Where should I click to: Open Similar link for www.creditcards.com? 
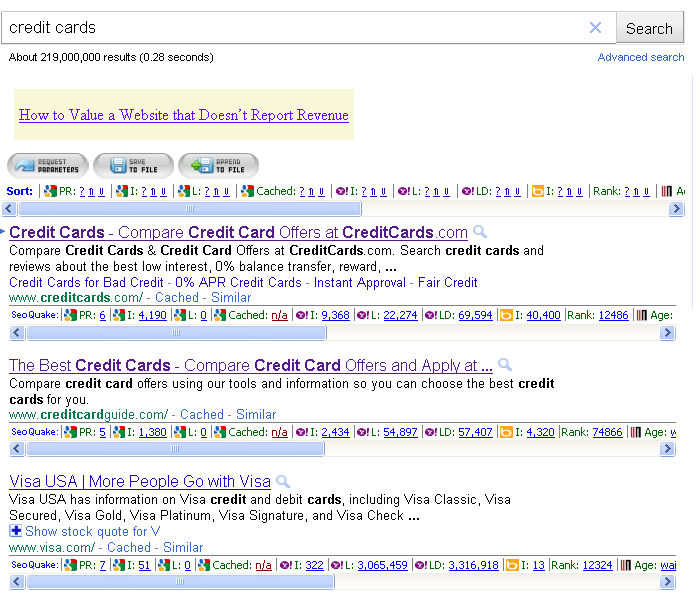[x=231, y=297]
